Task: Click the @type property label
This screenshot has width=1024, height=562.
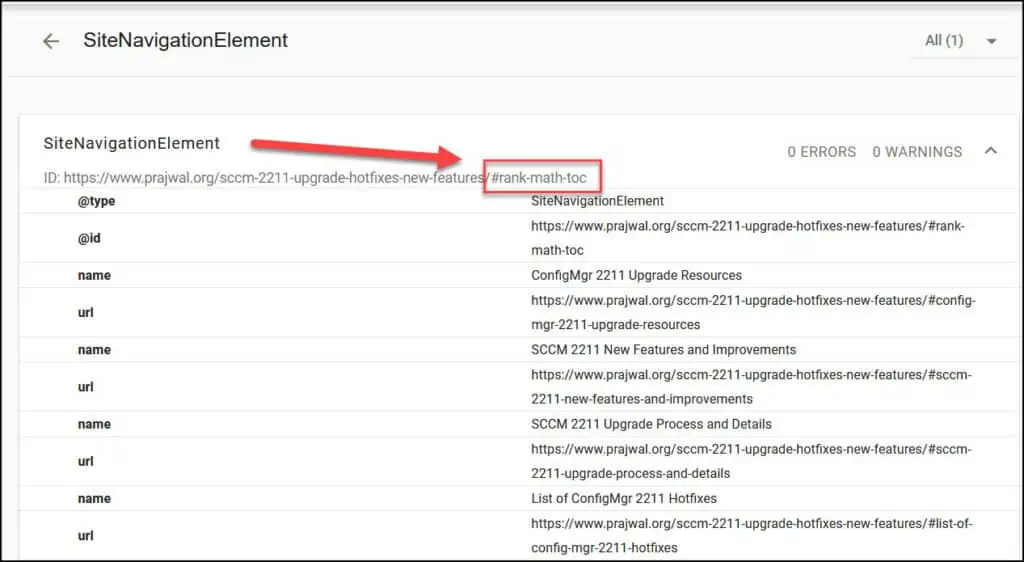Action: (x=97, y=201)
